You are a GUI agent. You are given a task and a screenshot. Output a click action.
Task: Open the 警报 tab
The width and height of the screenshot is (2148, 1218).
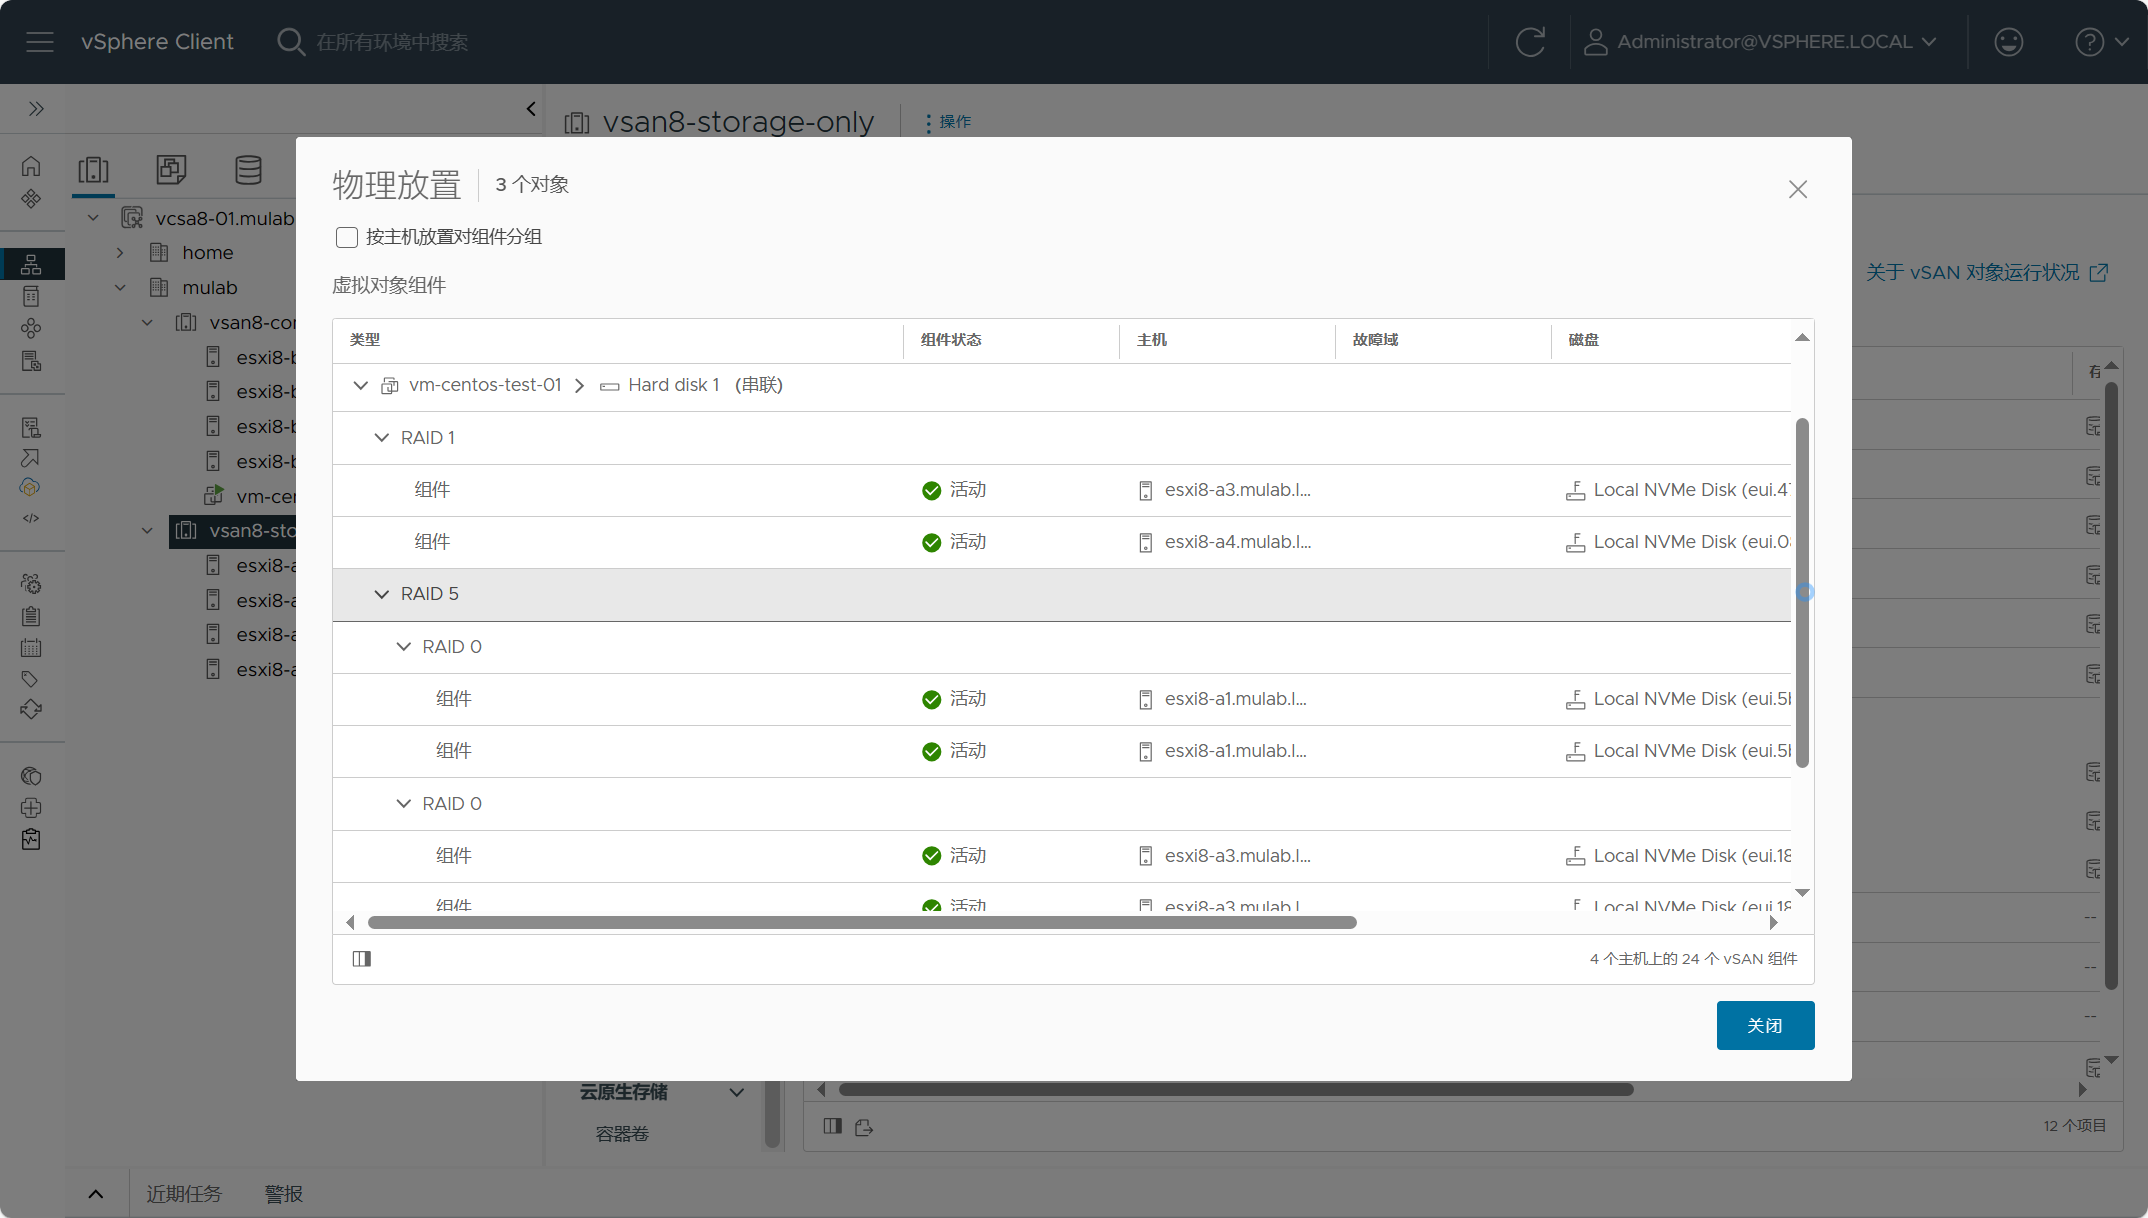pos(284,1194)
